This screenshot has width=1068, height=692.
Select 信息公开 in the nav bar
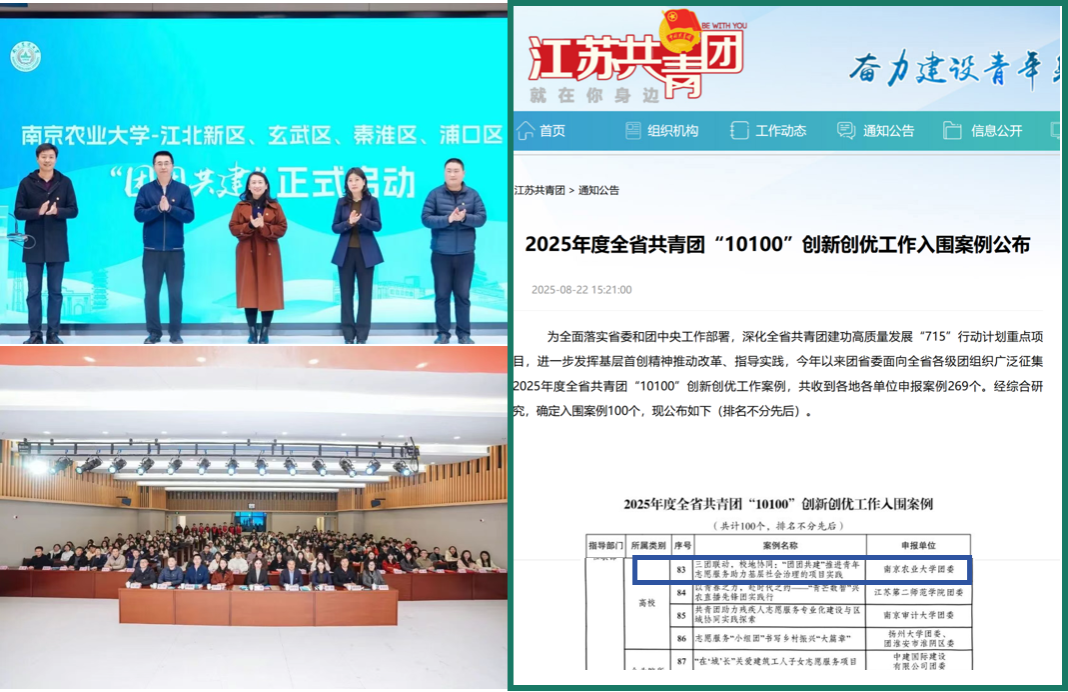997,131
